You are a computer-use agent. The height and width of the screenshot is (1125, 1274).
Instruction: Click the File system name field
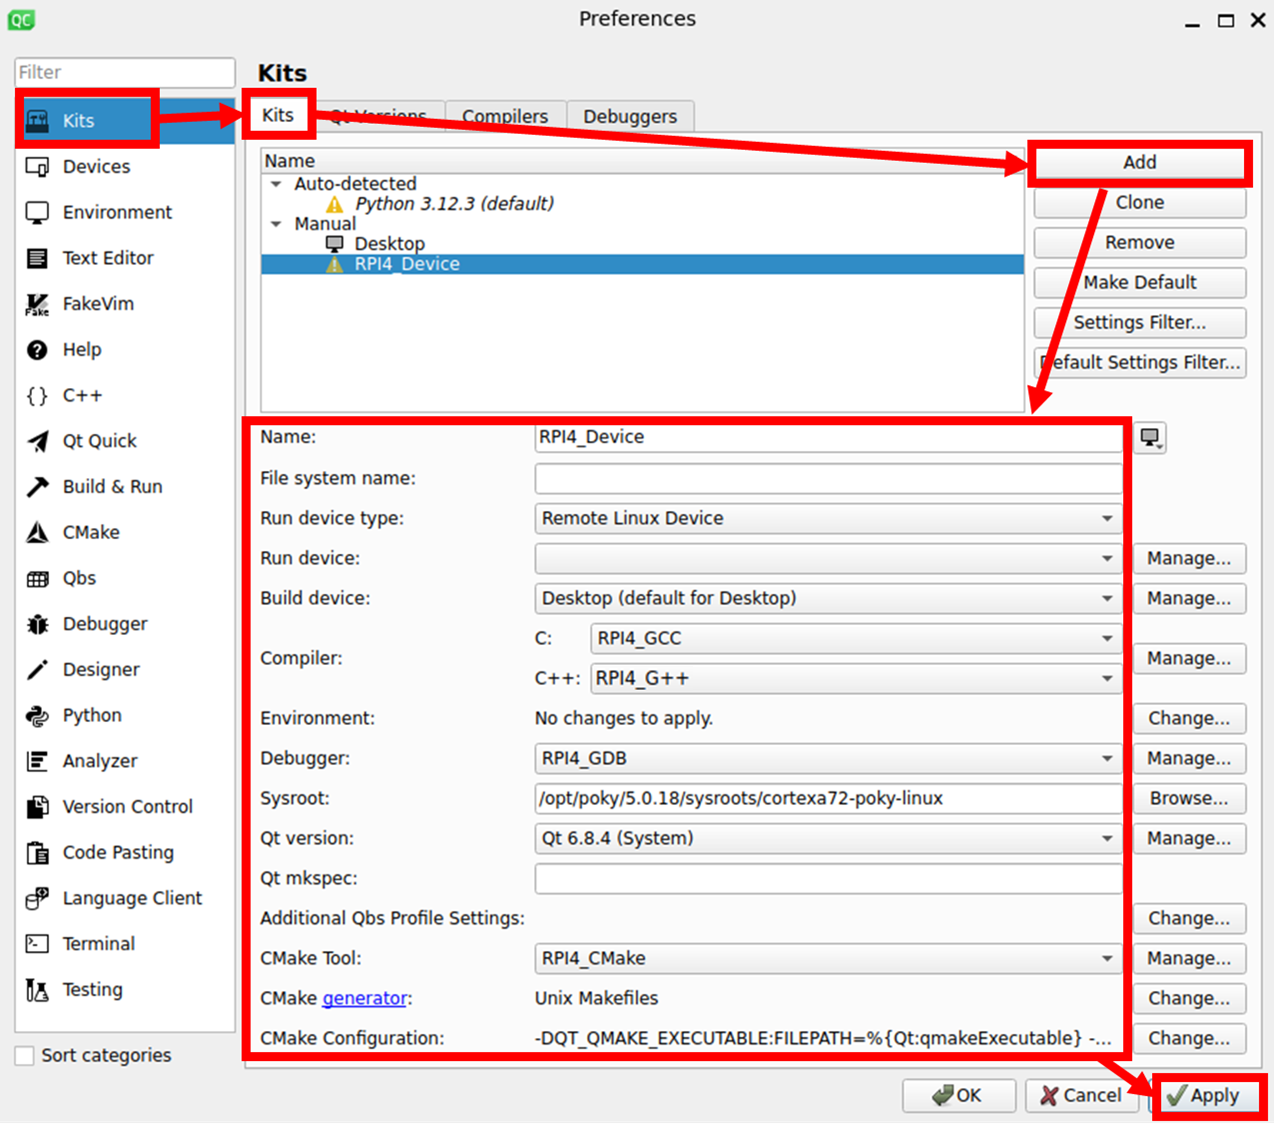[828, 478]
